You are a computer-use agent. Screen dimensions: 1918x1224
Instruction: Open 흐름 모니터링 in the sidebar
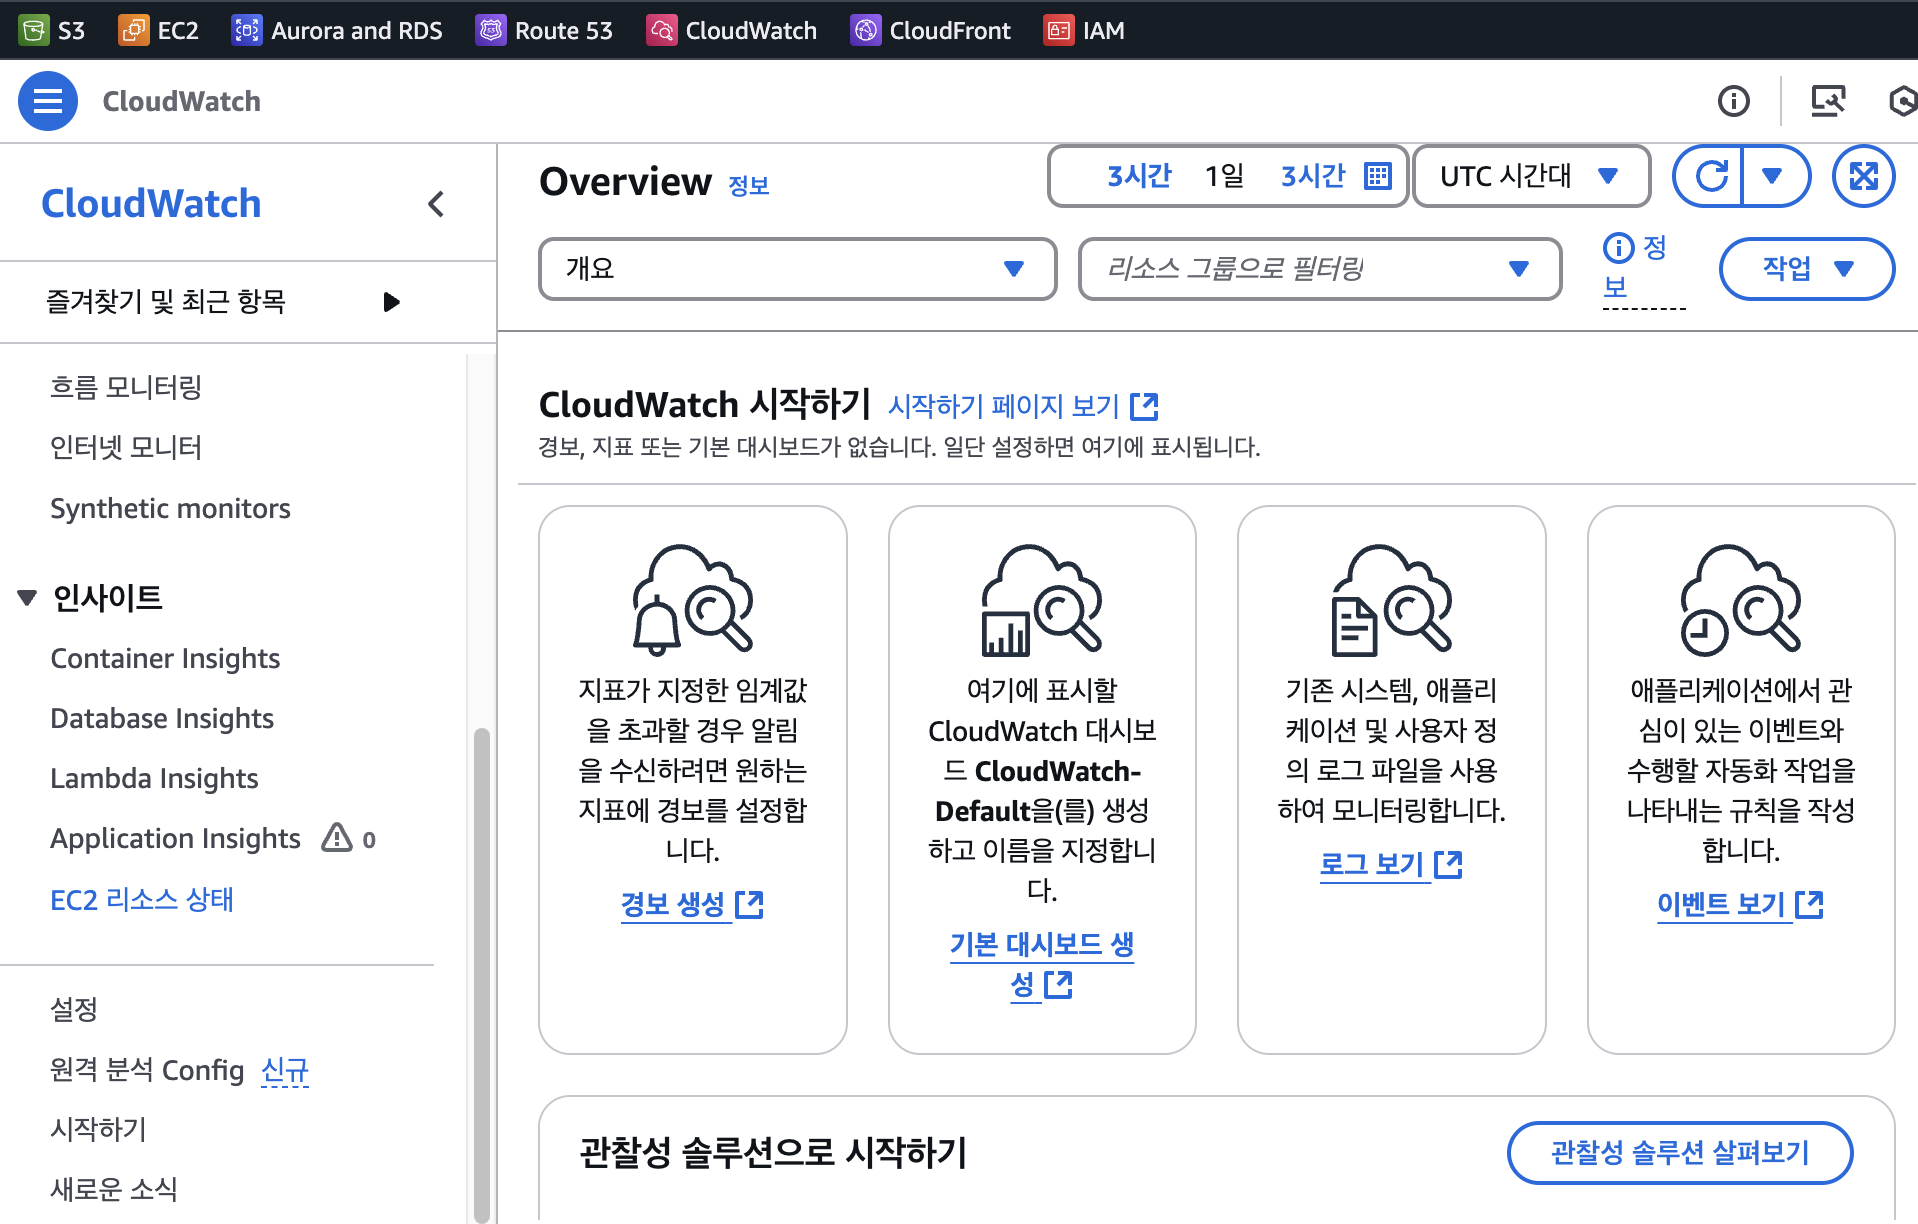126,387
